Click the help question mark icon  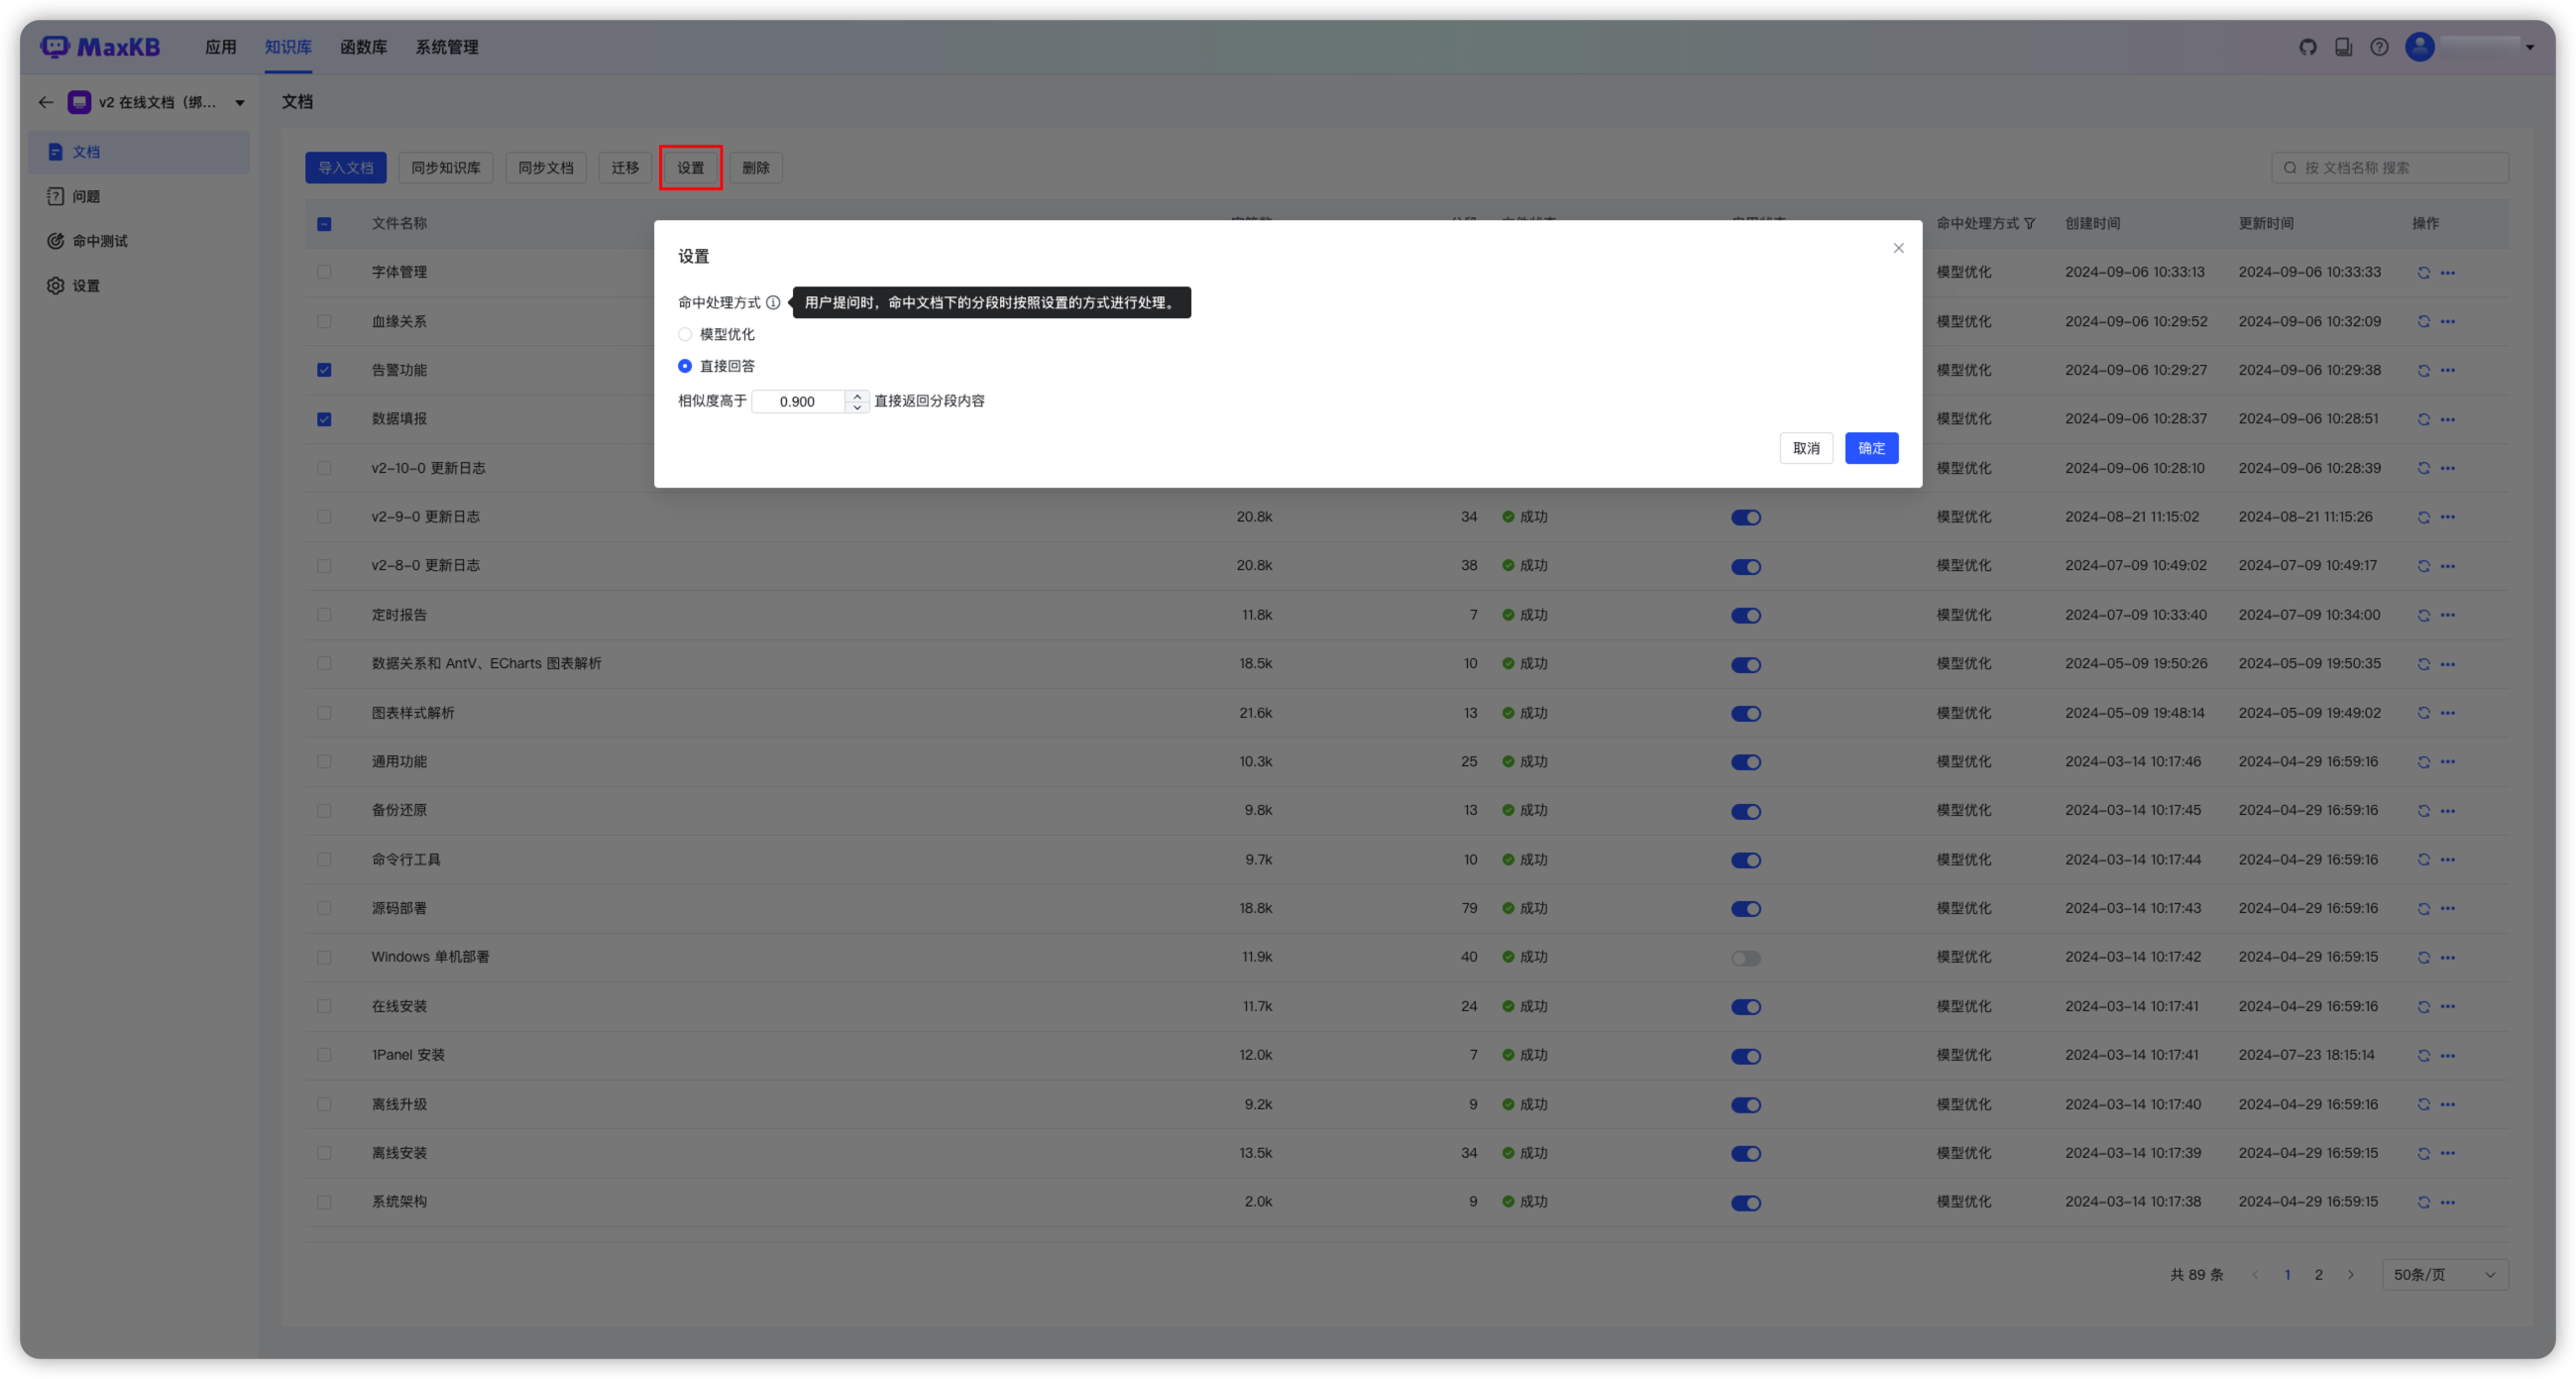pos(2379,47)
